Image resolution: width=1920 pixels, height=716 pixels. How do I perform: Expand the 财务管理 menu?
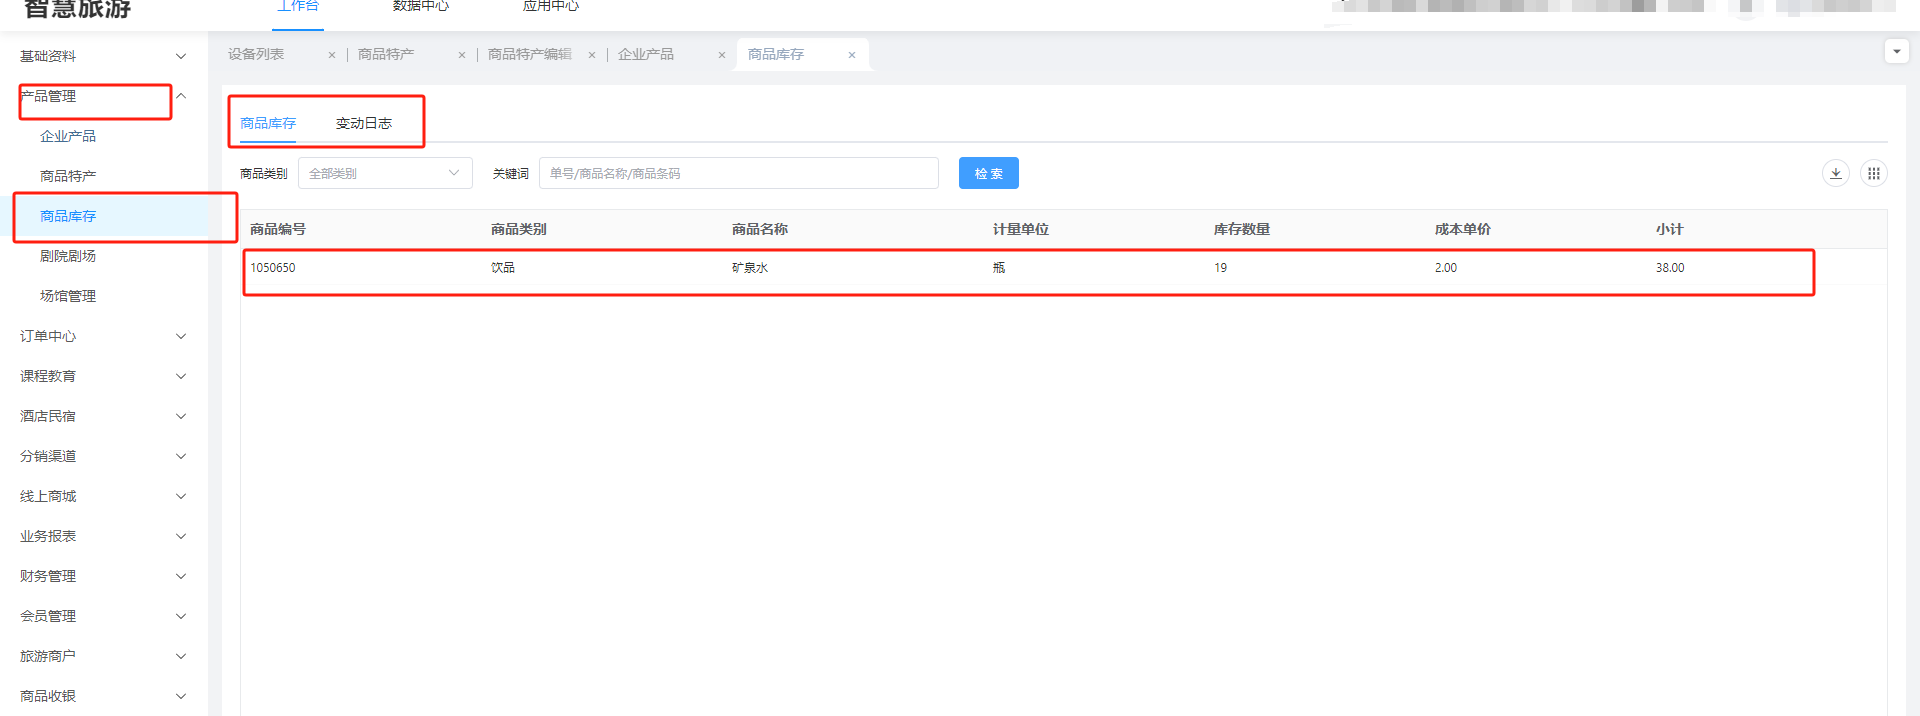[100, 576]
